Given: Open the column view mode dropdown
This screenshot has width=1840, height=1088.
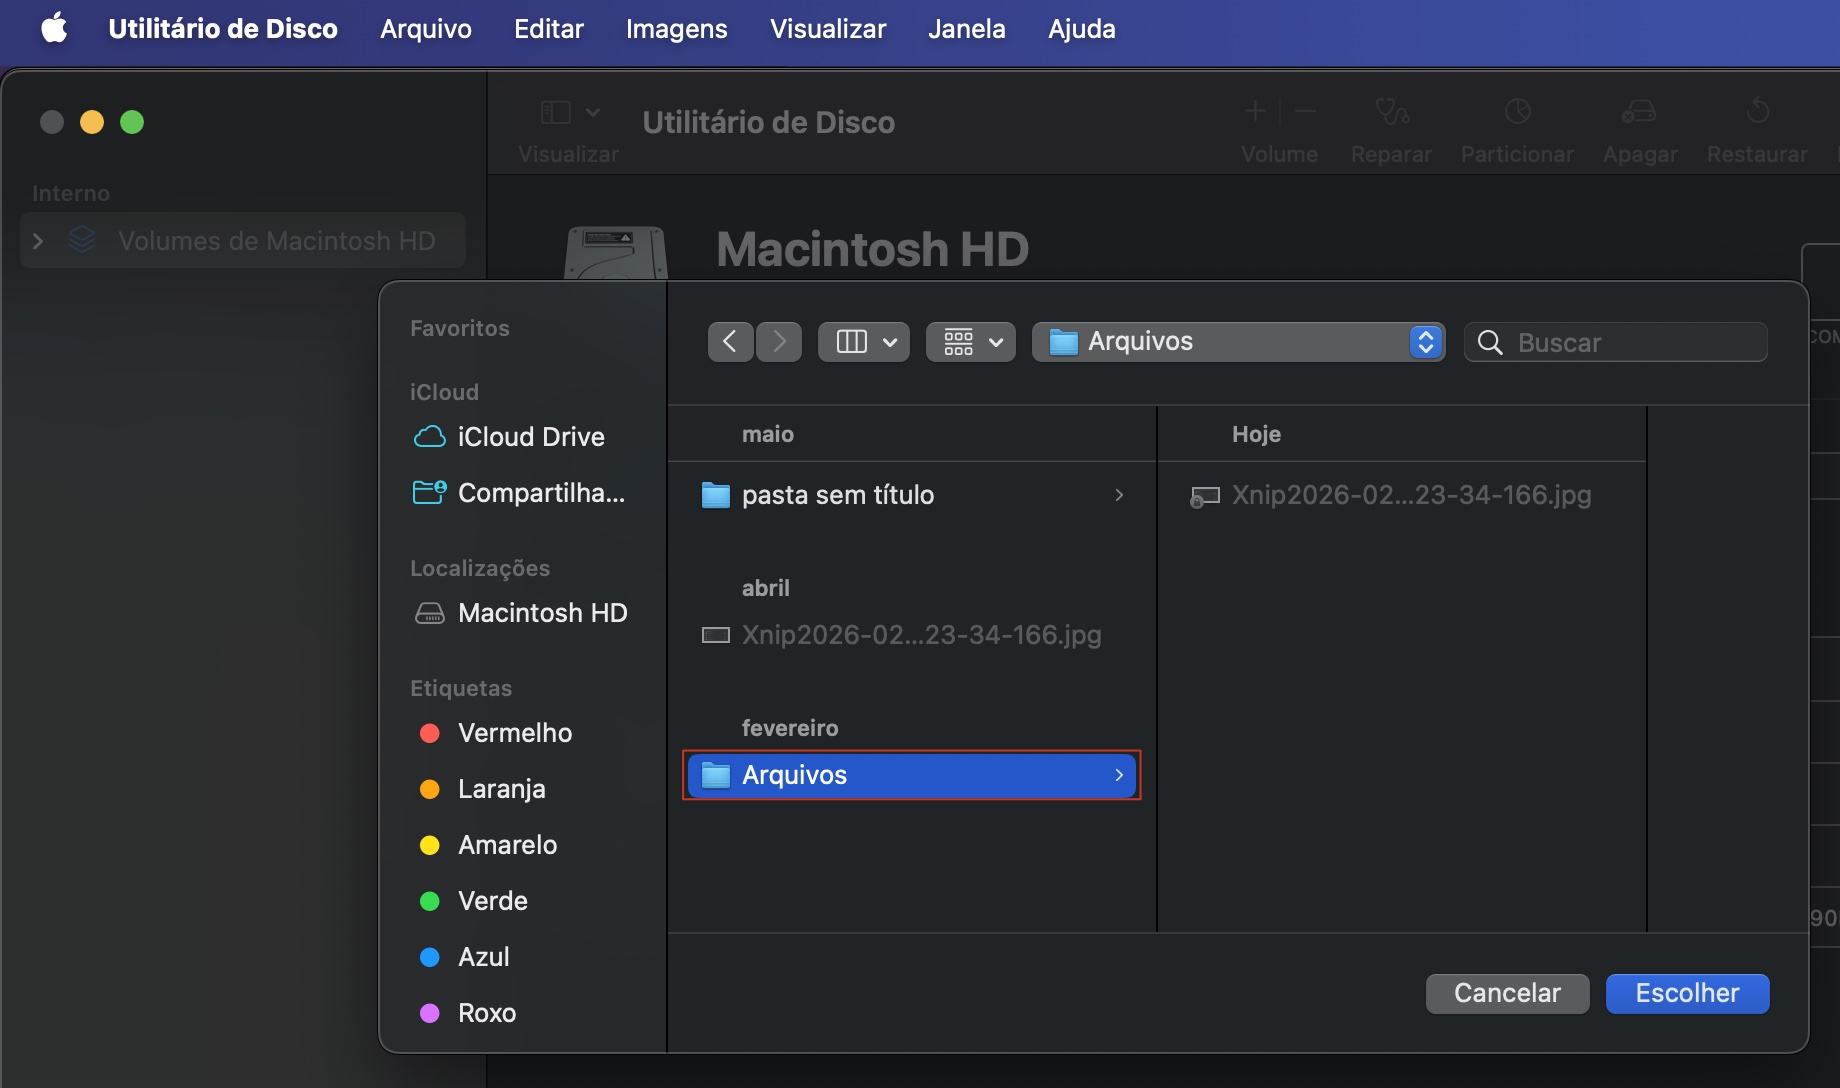Looking at the screenshot, I should (x=864, y=342).
